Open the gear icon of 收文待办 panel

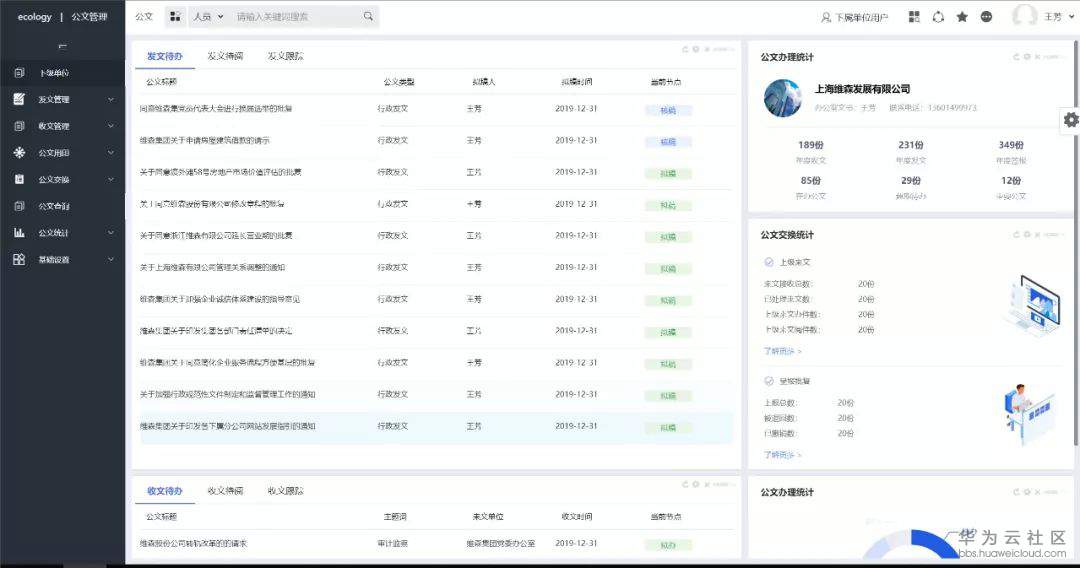(696, 485)
